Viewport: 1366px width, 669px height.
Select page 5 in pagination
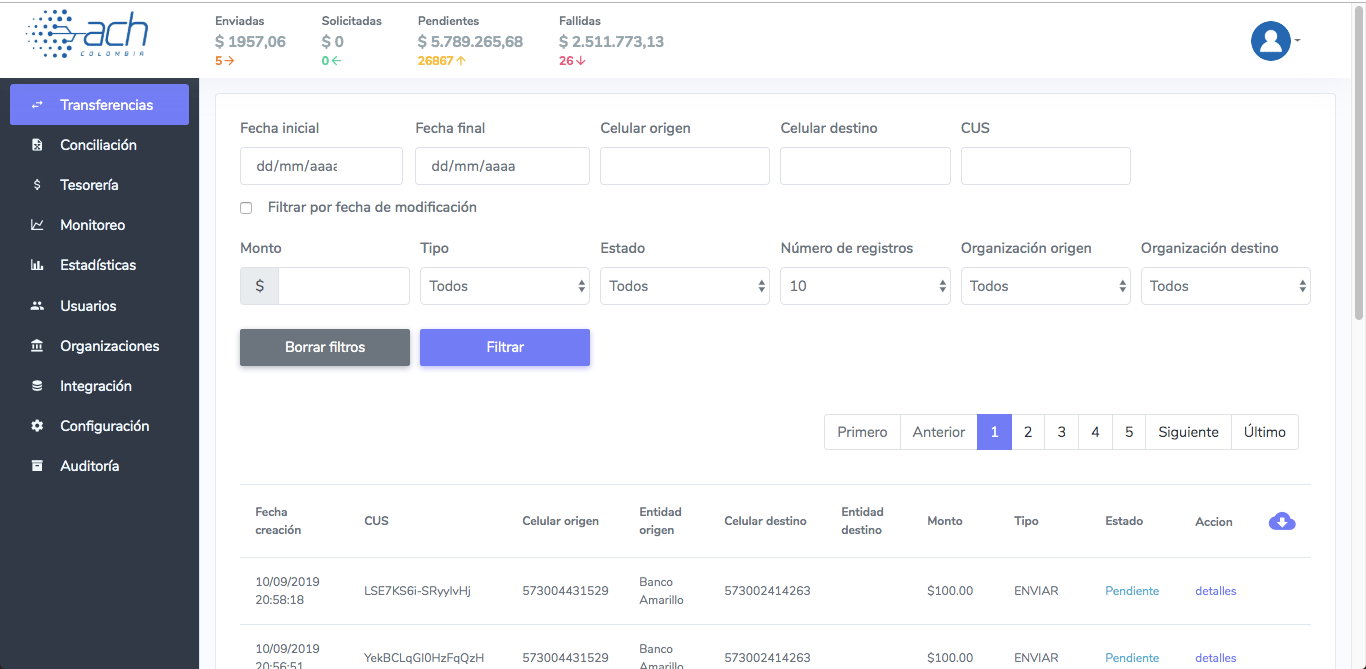pyautogui.click(x=1129, y=432)
